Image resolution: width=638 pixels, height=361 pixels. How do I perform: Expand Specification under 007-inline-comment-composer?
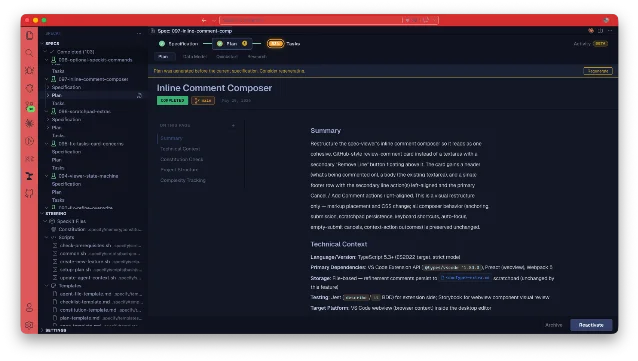48,87
